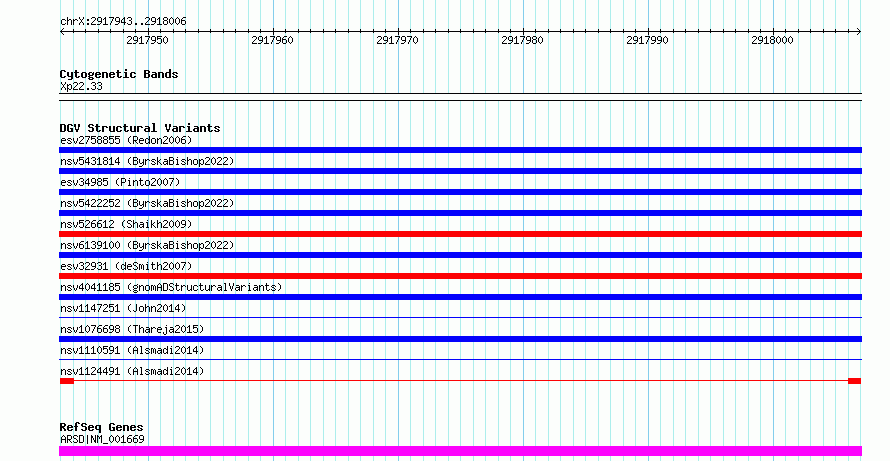Click the blue bar under nsv5431814
The width and height of the screenshot is (890, 461).
(460, 171)
